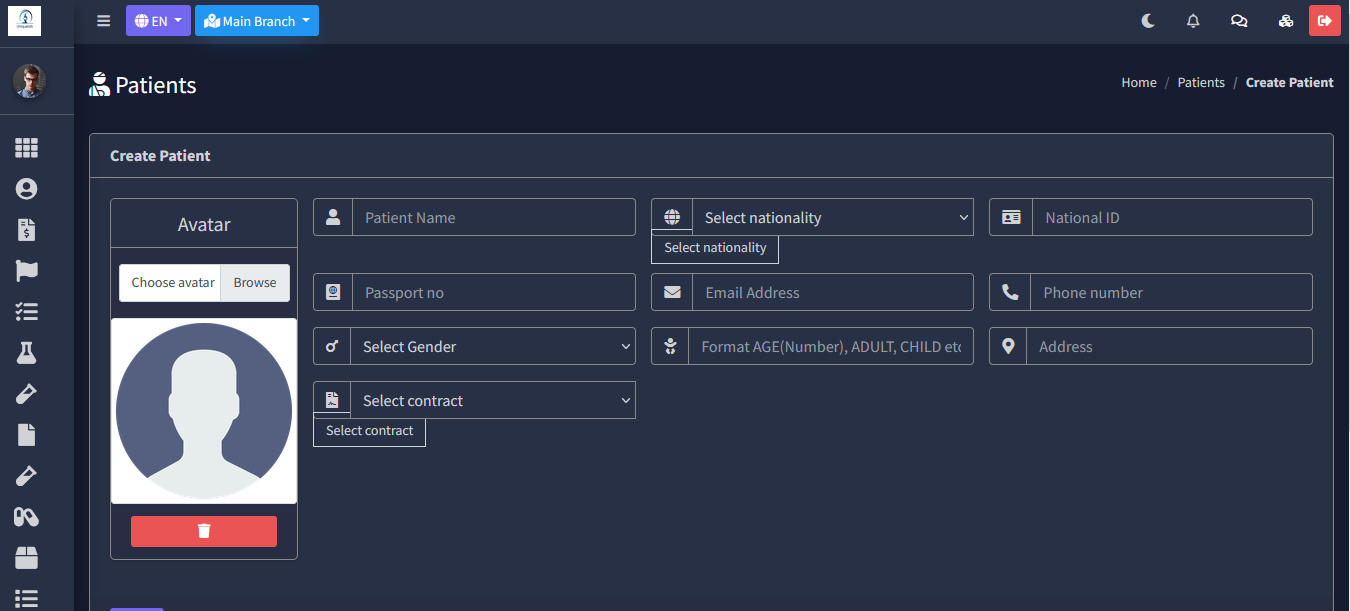The height and width of the screenshot is (611, 1350).
Task: Open the task list icon in sidebar
Action: click(26, 312)
